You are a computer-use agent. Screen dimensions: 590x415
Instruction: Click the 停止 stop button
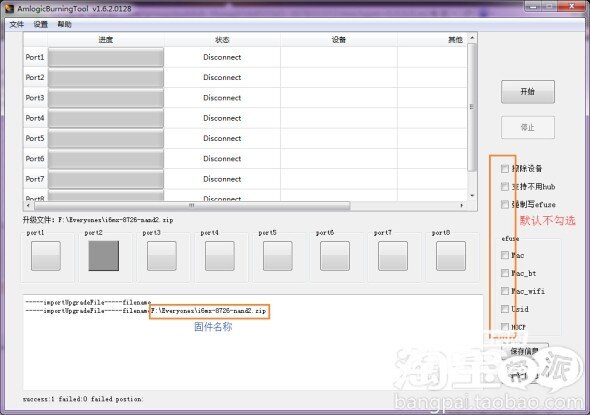tap(528, 128)
